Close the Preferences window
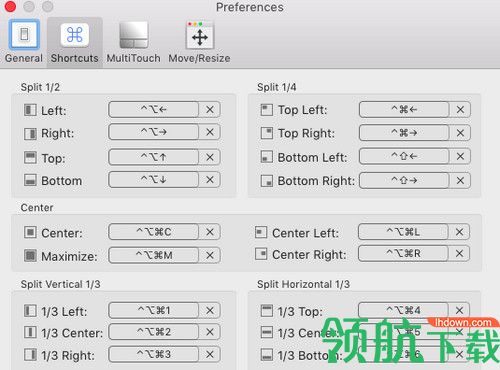This screenshot has height=370, width=500. pyautogui.click(x=10, y=7)
